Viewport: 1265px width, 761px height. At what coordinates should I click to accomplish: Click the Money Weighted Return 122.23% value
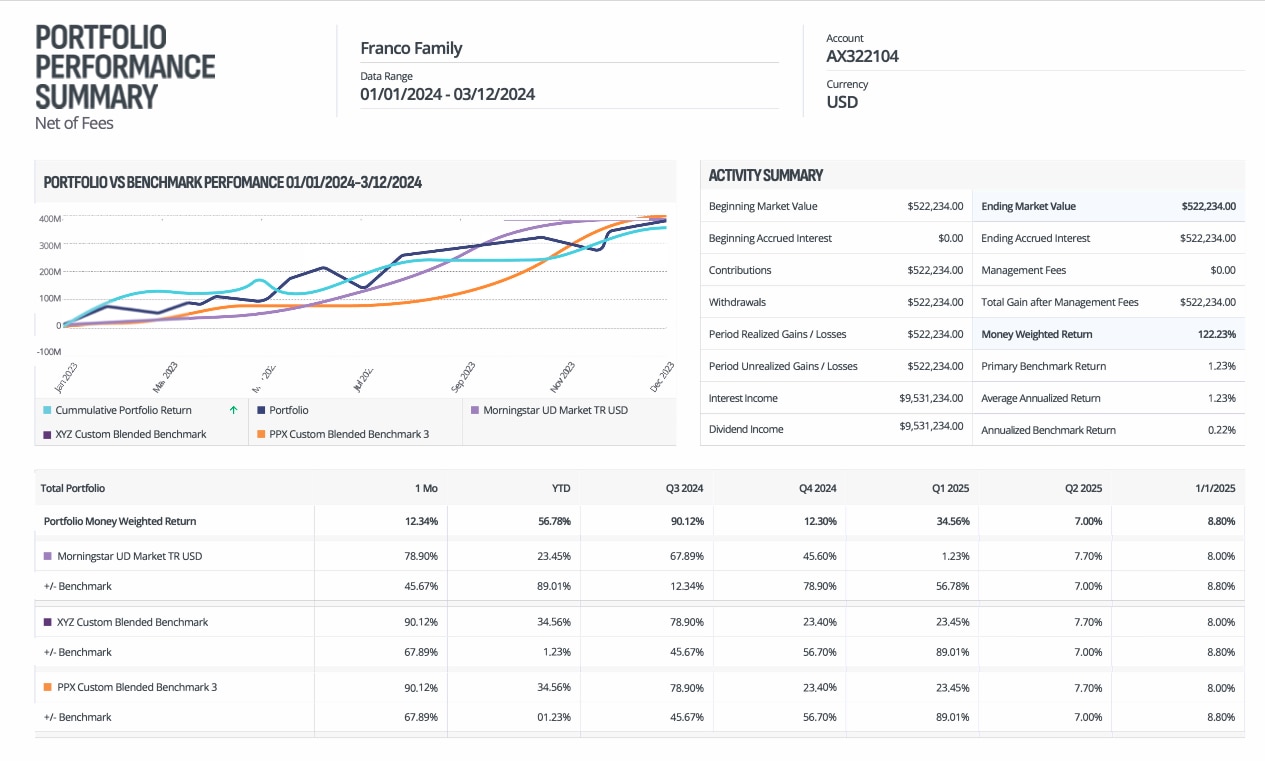pyautogui.click(x=1216, y=334)
